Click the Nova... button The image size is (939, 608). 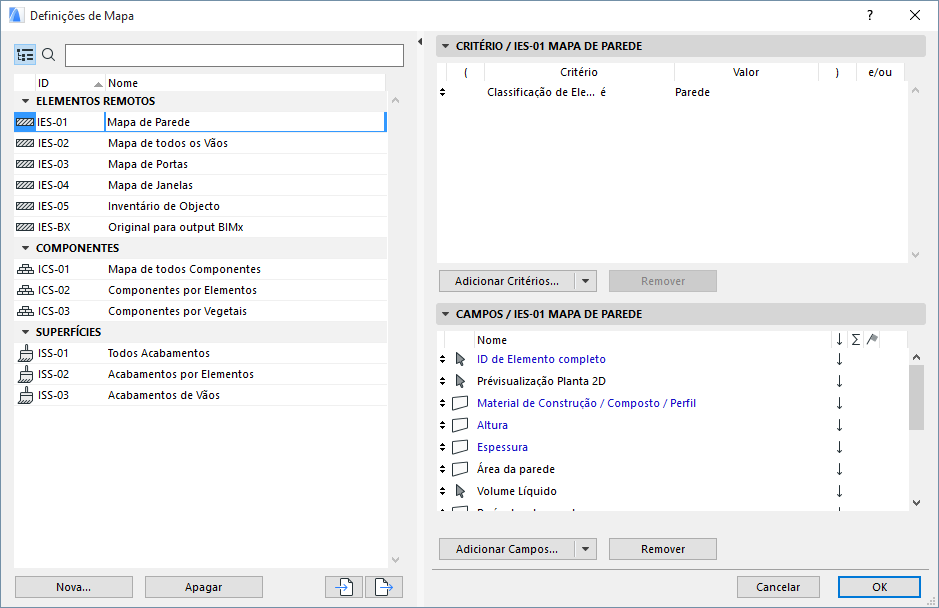click(x=74, y=587)
